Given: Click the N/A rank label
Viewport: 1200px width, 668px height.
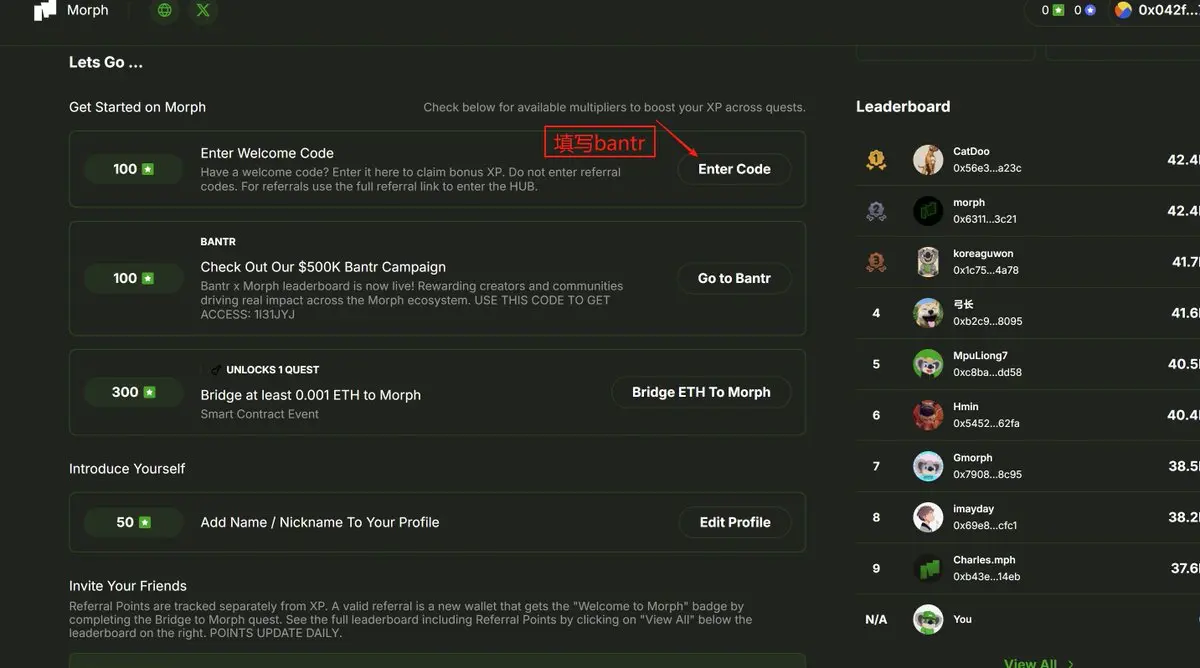Looking at the screenshot, I should click(876, 620).
